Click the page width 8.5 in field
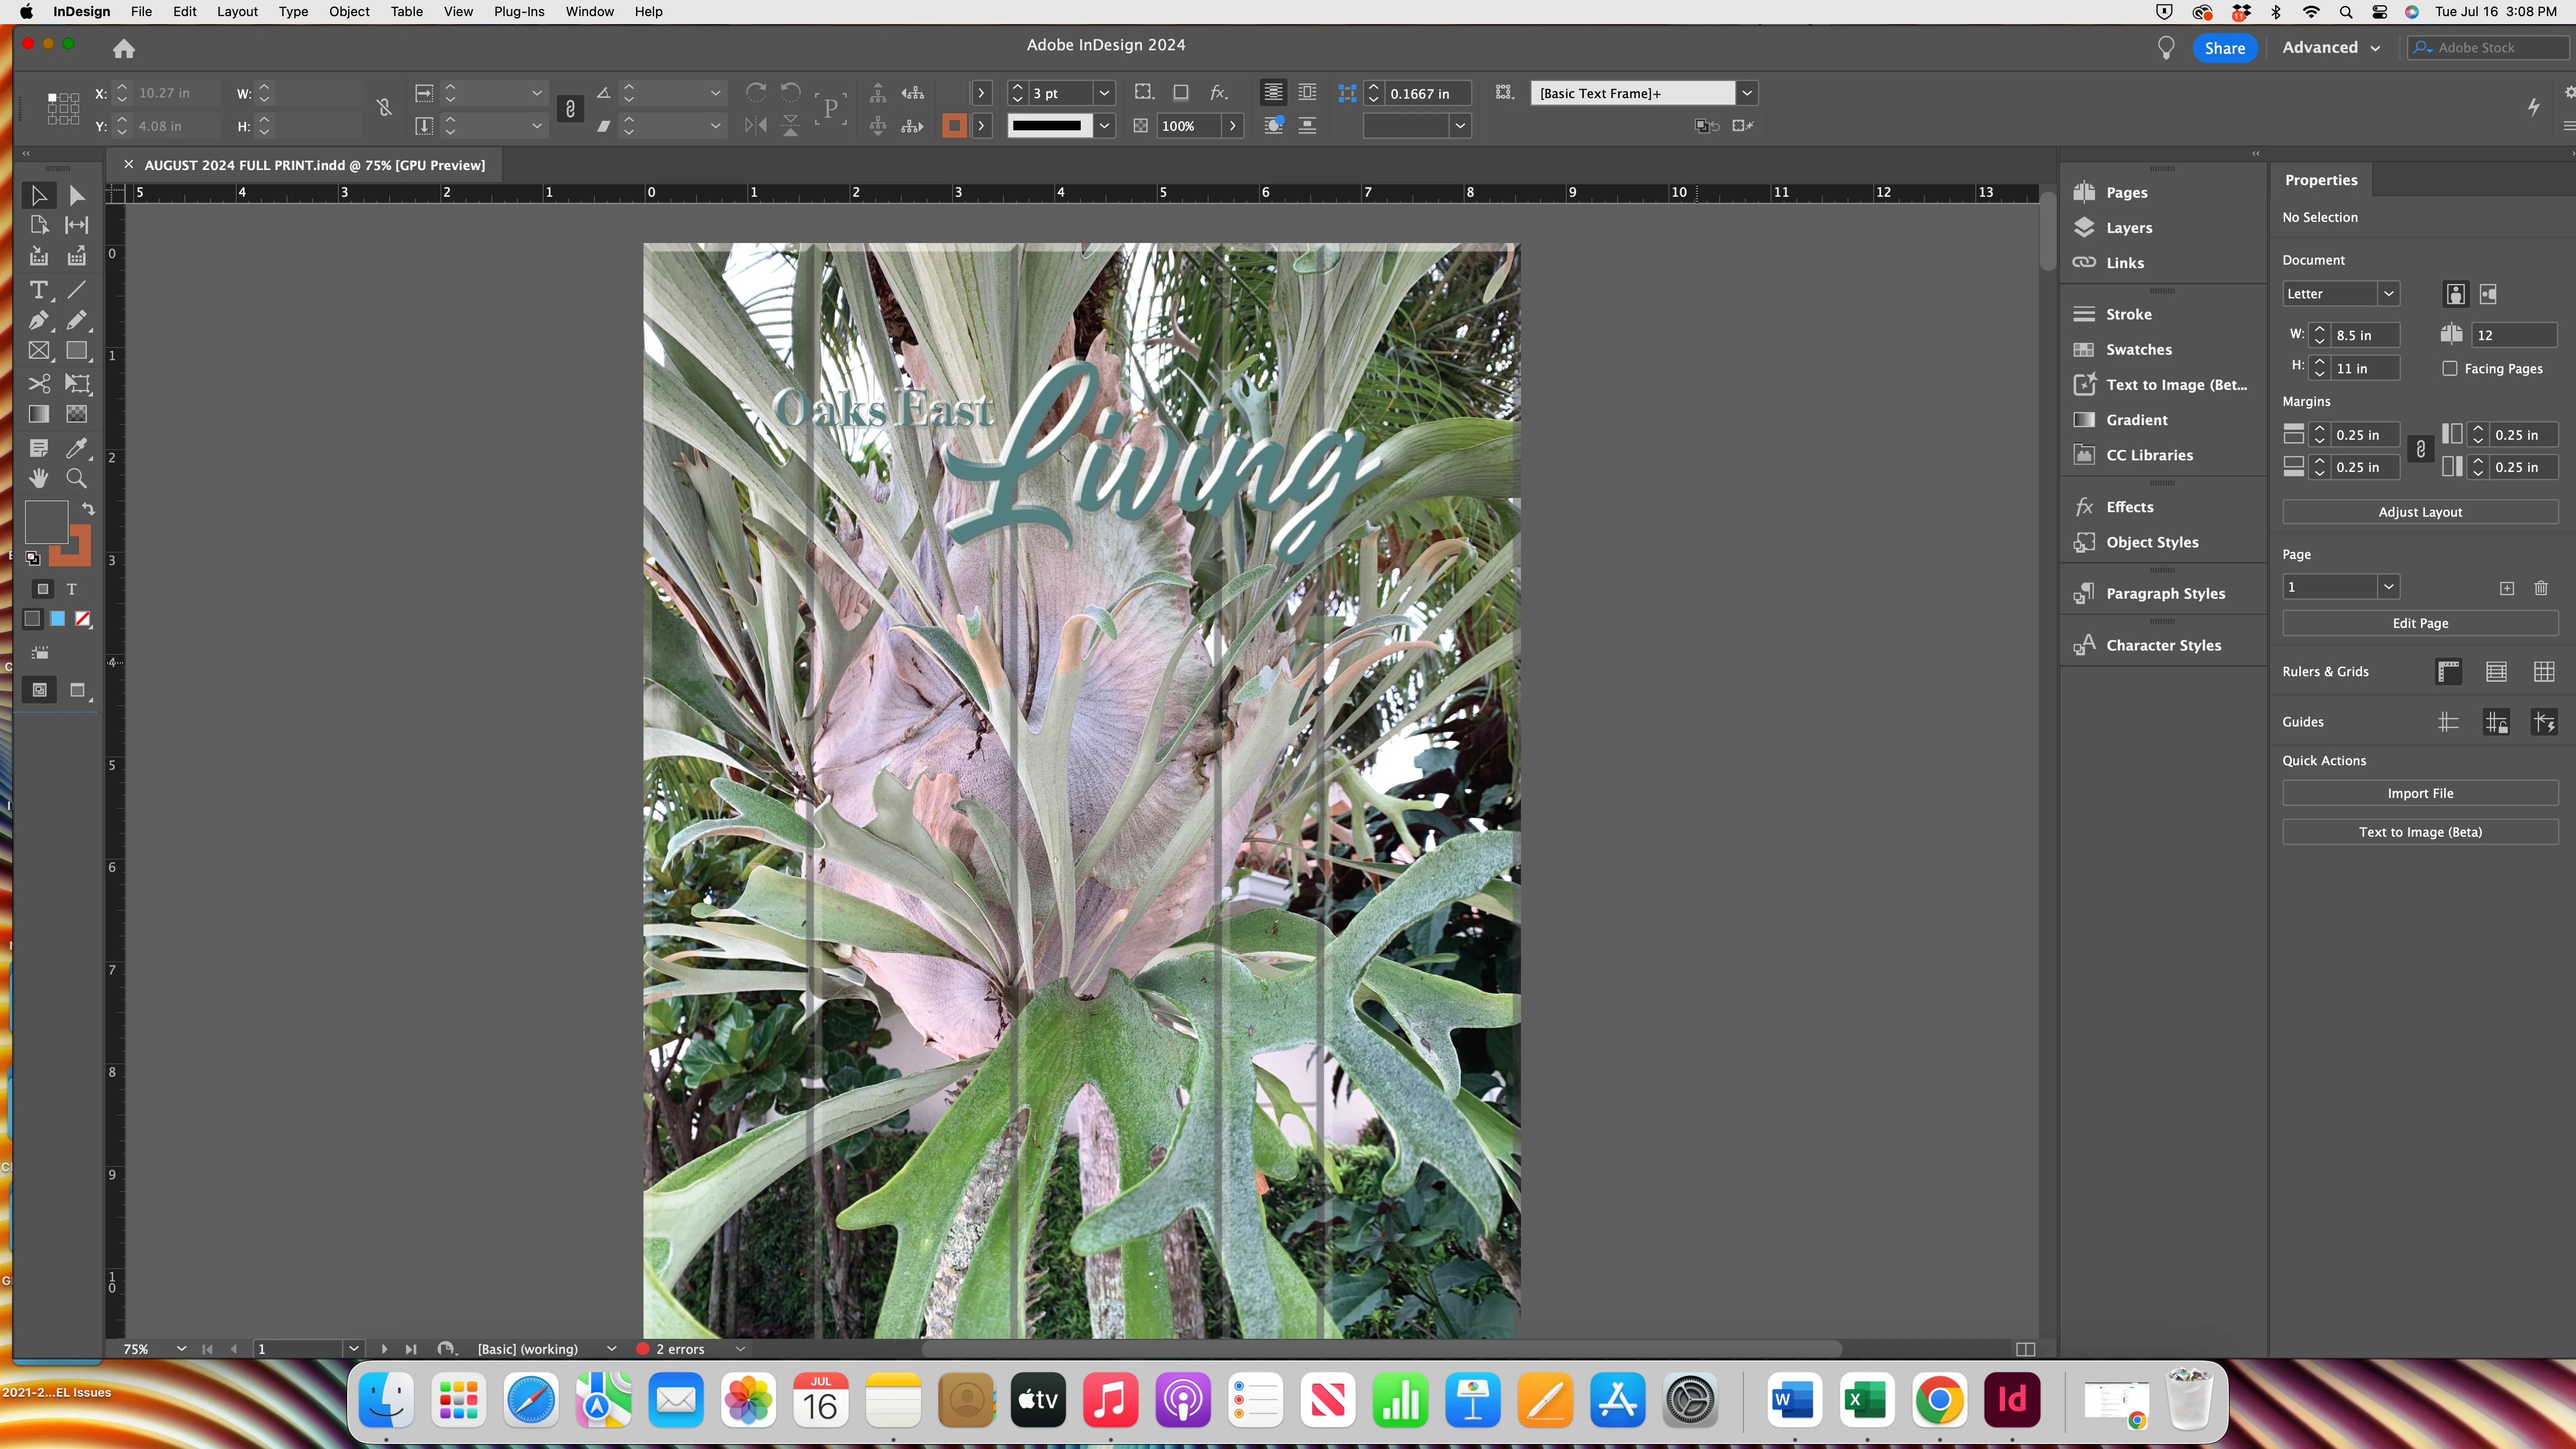Image resolution: width=2576 pixels, height=1449 pixels. pos(2366,335)
